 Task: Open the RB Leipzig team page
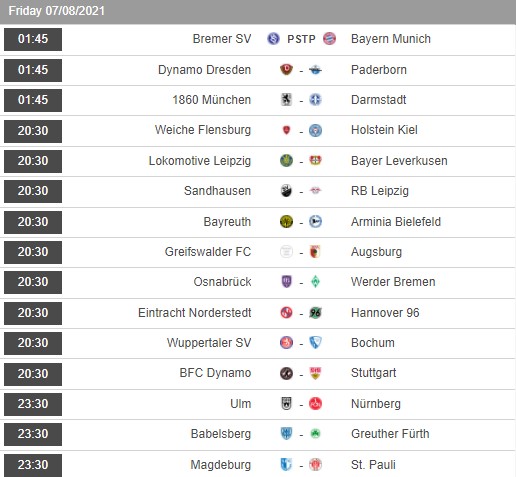(380, 191)
